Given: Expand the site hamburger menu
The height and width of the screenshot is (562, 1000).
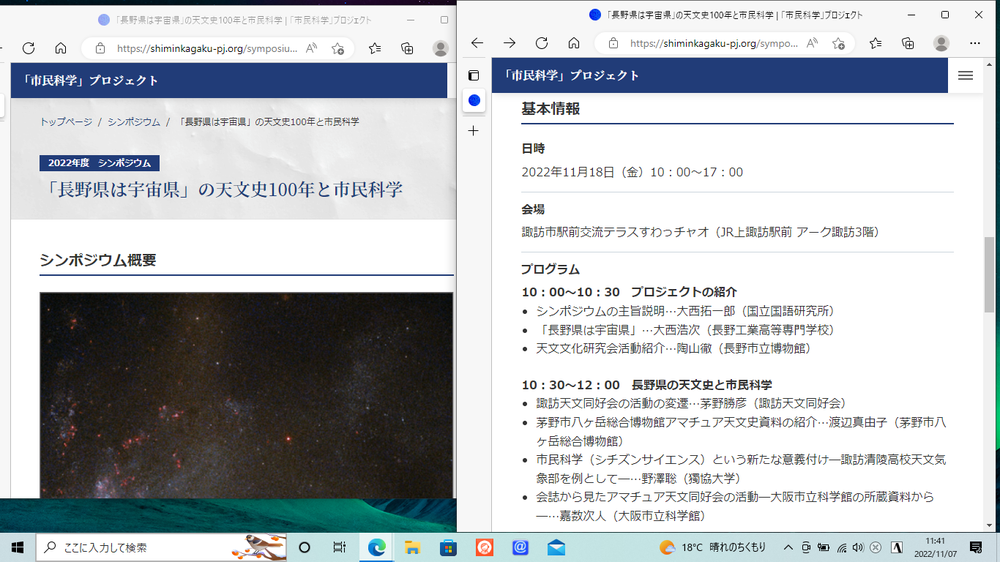Looking at the screenshot, I should click(x=965, y=75).
